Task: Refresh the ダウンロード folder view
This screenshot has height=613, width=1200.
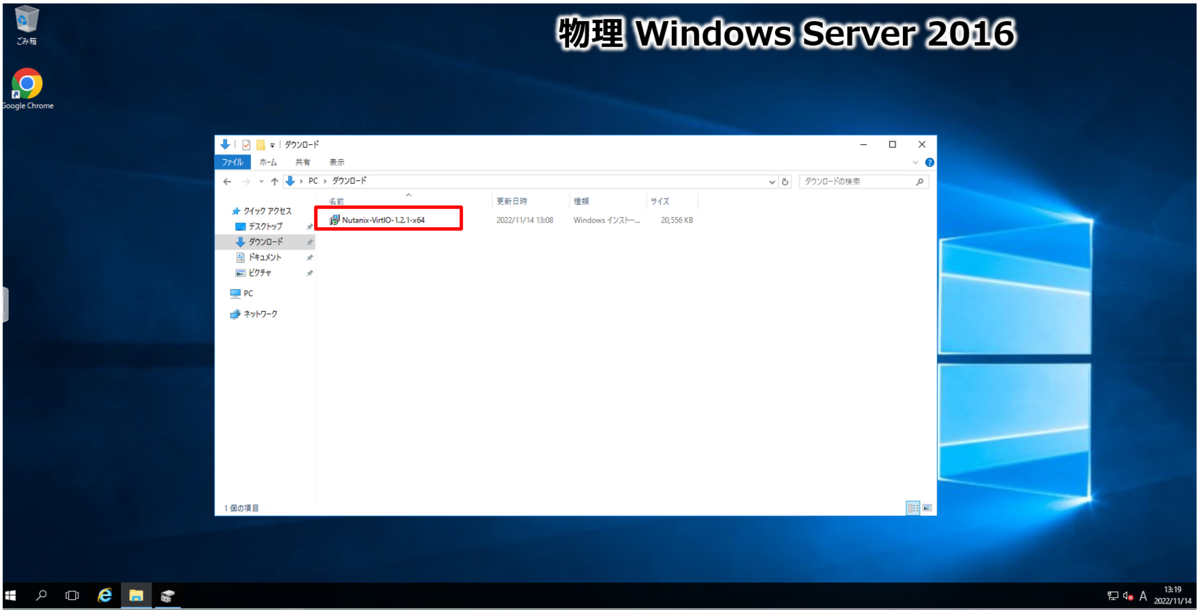Action: coord(785,182)
